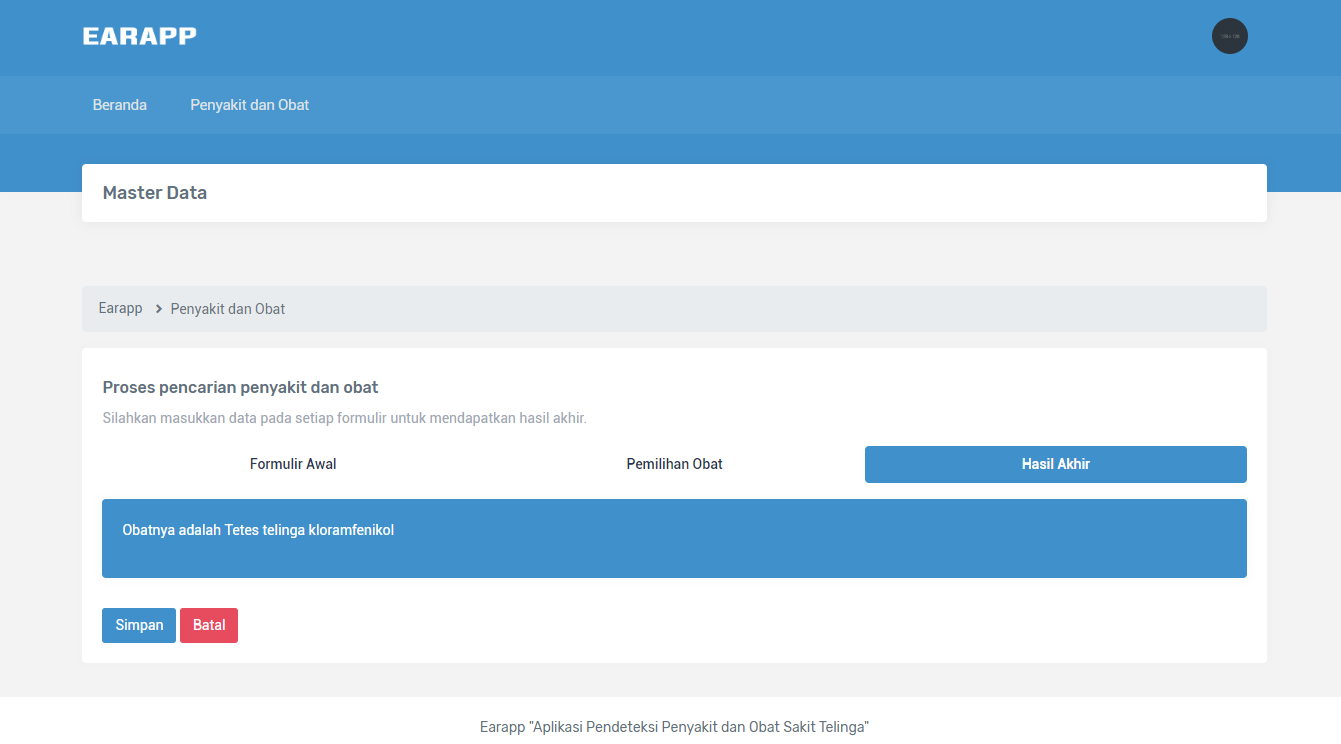Select the Pemilihan Obat tab
The image size is (1341, 744).
674,464
